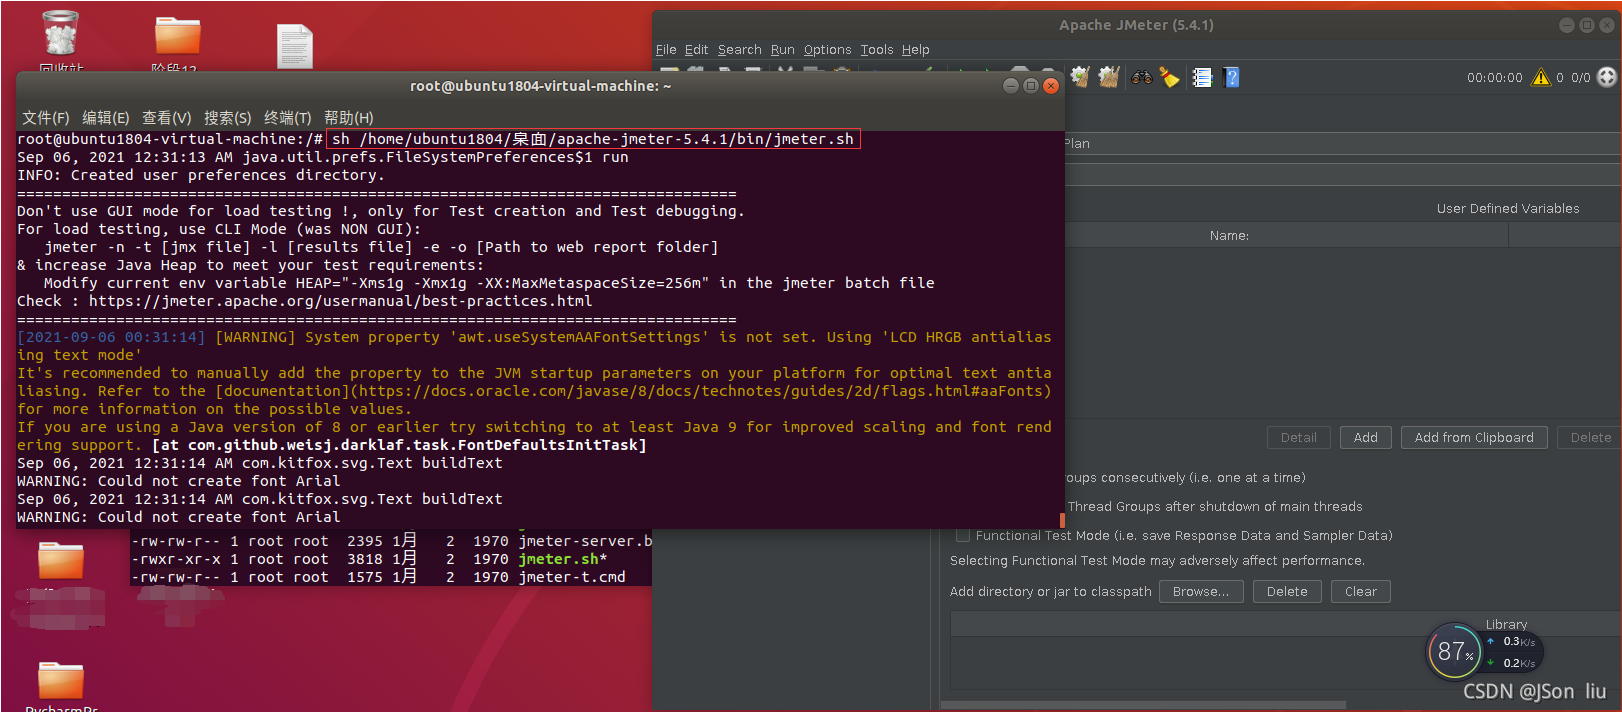Open the terminal 文件(F) menu

[46, 117]
